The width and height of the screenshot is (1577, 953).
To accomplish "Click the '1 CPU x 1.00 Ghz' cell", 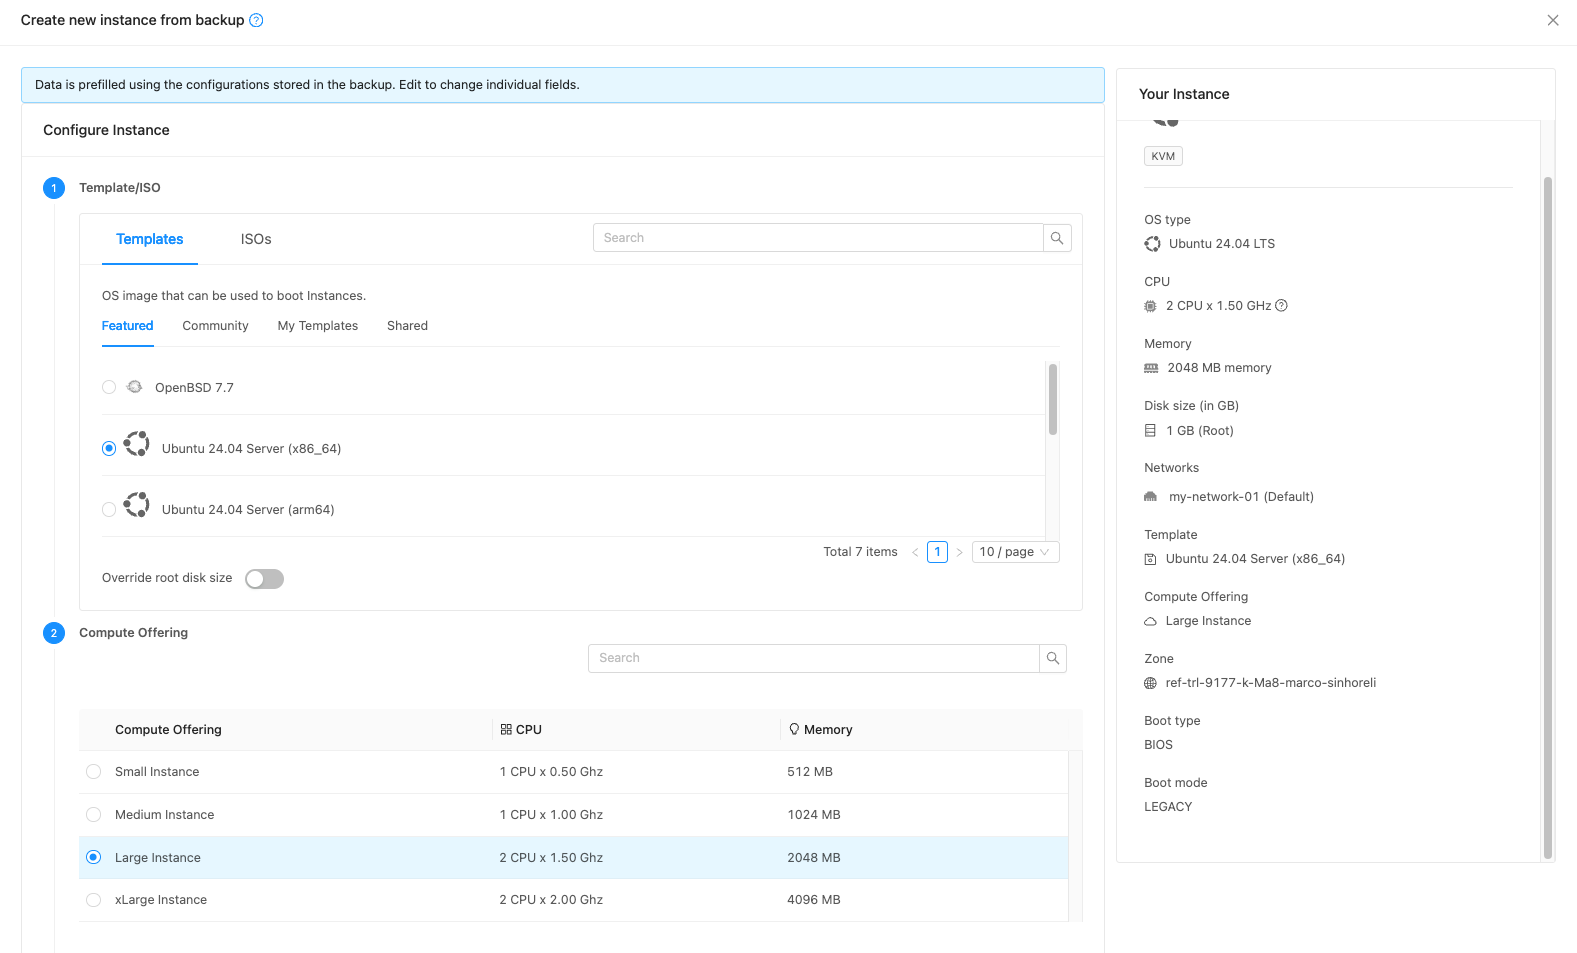I will click(551, 815).
